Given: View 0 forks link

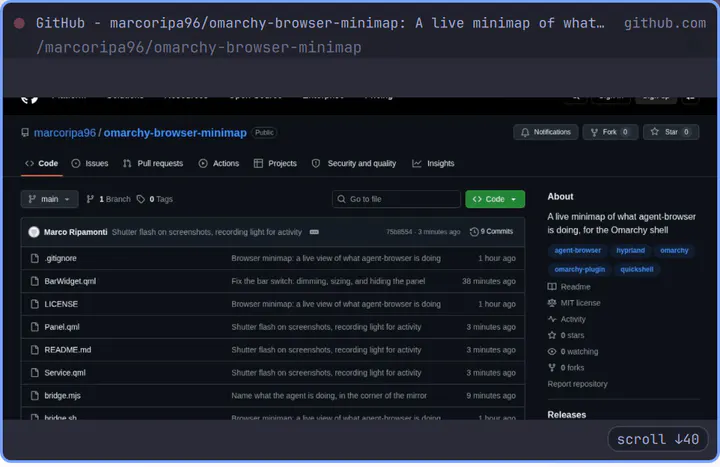Looking at the screenshot, I should (x=566, y=368).
